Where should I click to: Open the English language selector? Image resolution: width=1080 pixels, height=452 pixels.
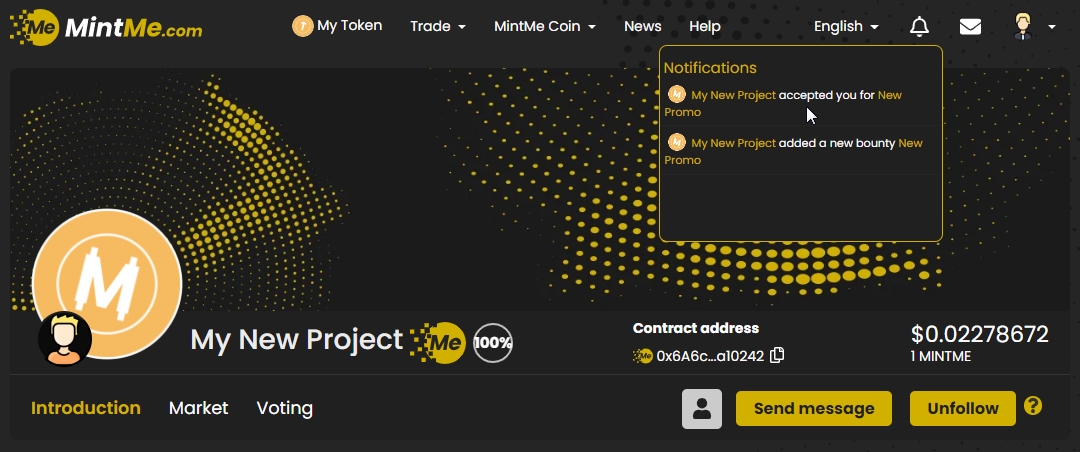point(846,27)
